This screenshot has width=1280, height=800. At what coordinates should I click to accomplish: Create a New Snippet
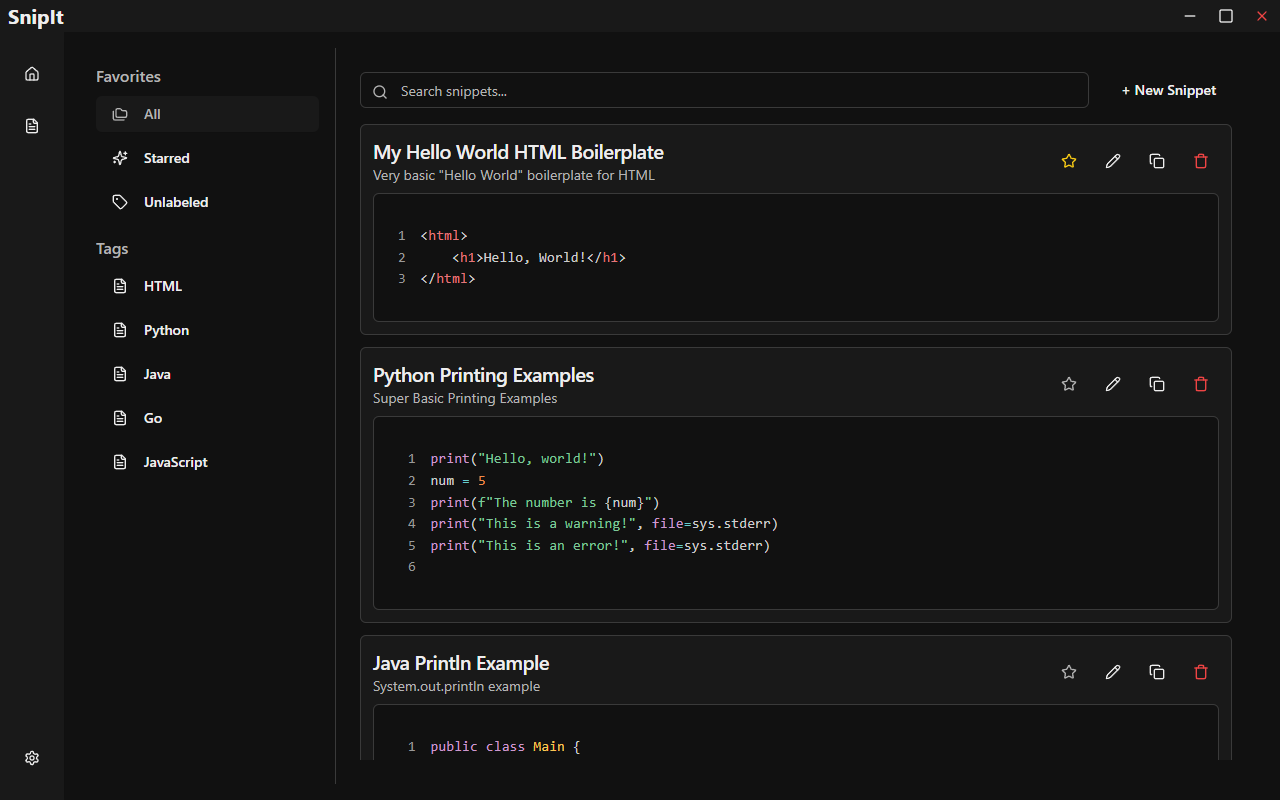tap(1169, 90)
